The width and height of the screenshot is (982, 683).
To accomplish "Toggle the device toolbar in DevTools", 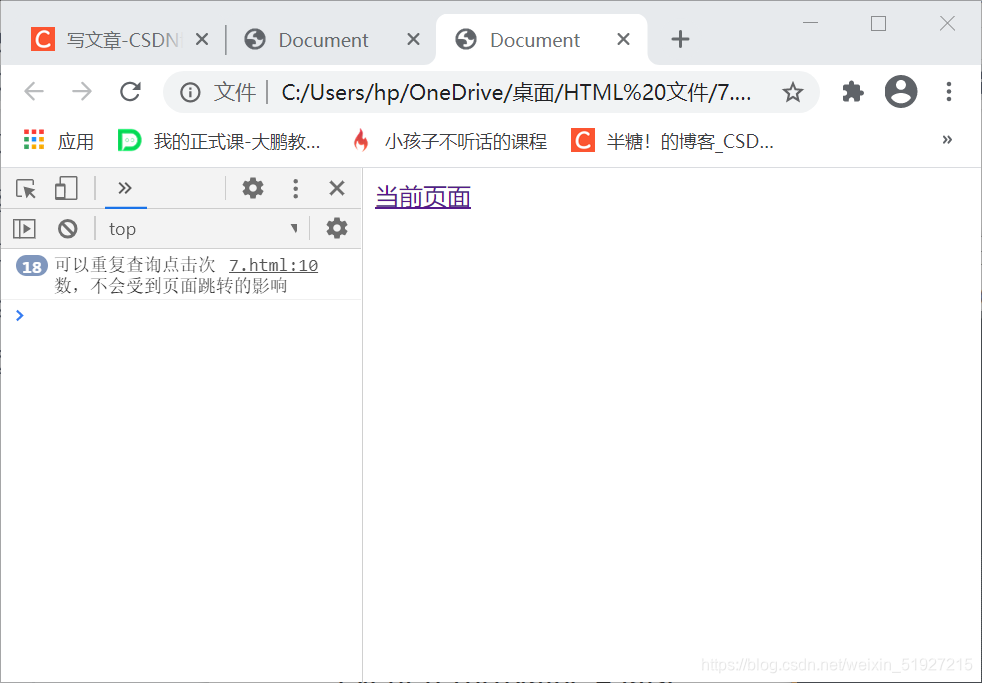I will point(66,188).
